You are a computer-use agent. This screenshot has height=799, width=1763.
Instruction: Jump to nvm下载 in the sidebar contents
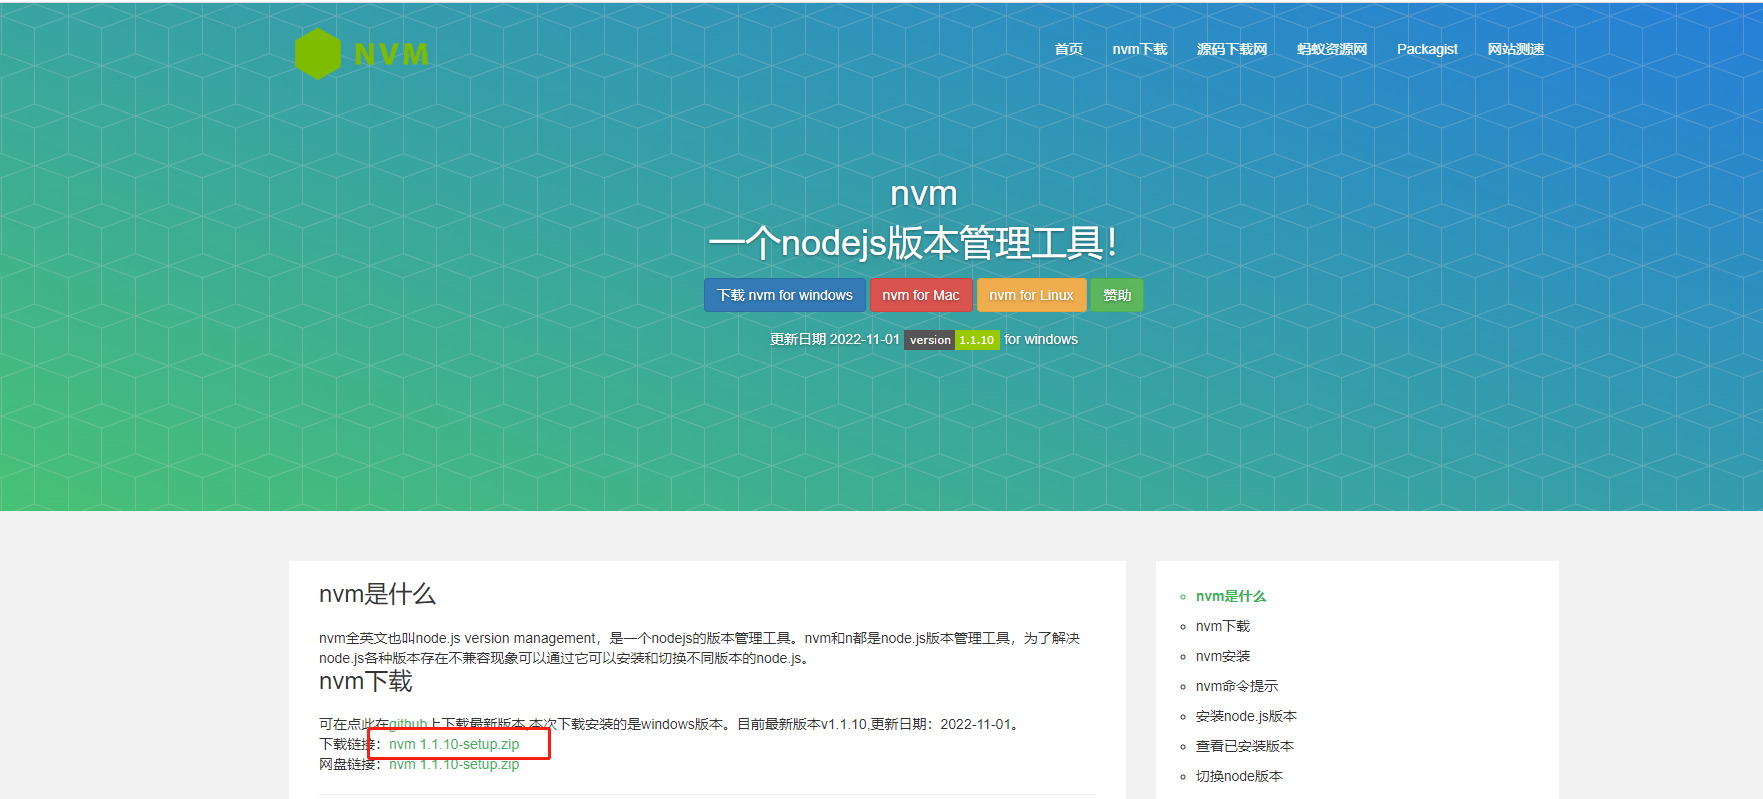coord(1223,626)
